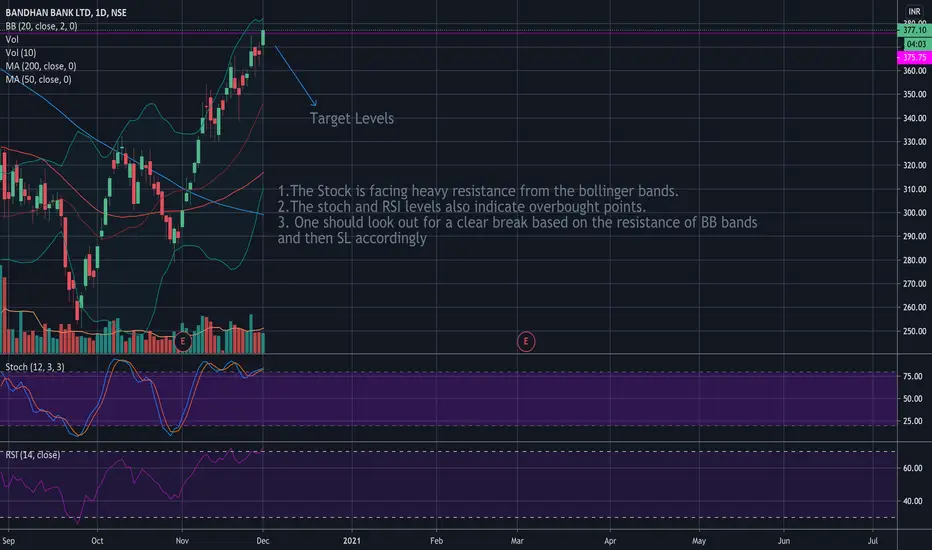The image size is (932, 550).
Task: Click the green 377.10 current price label
Action: point(914,30)
